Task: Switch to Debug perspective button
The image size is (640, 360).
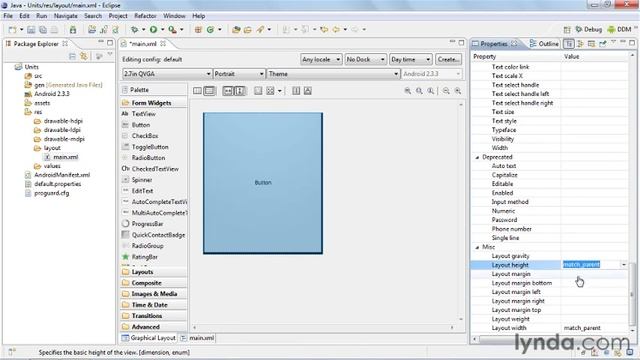Action: 589,29
